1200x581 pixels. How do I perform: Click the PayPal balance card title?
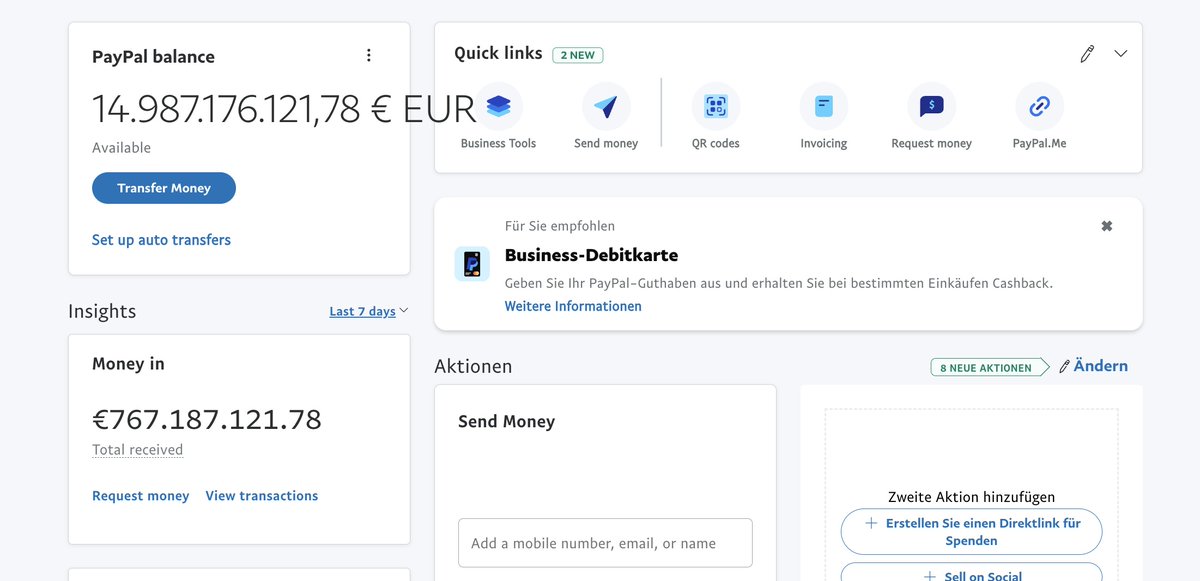coord(153,57)
